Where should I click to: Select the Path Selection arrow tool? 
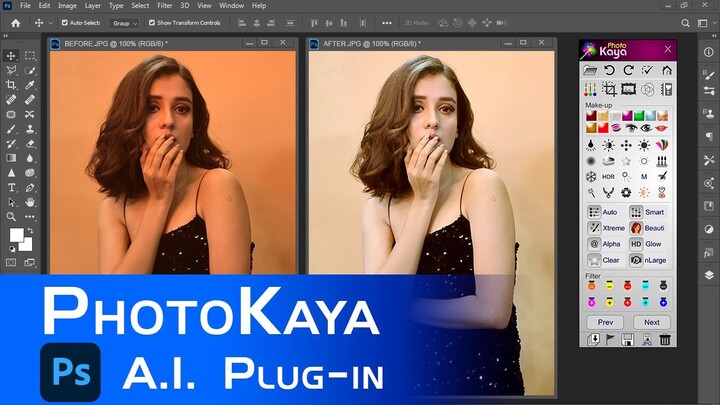click(x=11, y=202)
